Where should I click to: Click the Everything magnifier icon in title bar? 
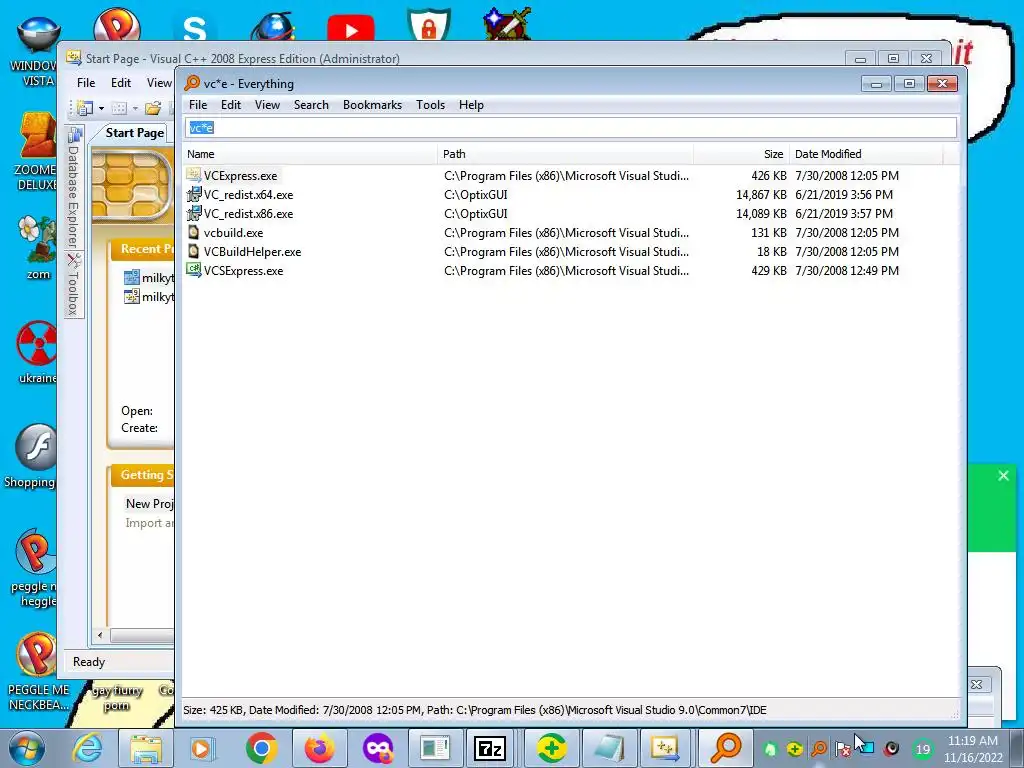click(191, 83)
